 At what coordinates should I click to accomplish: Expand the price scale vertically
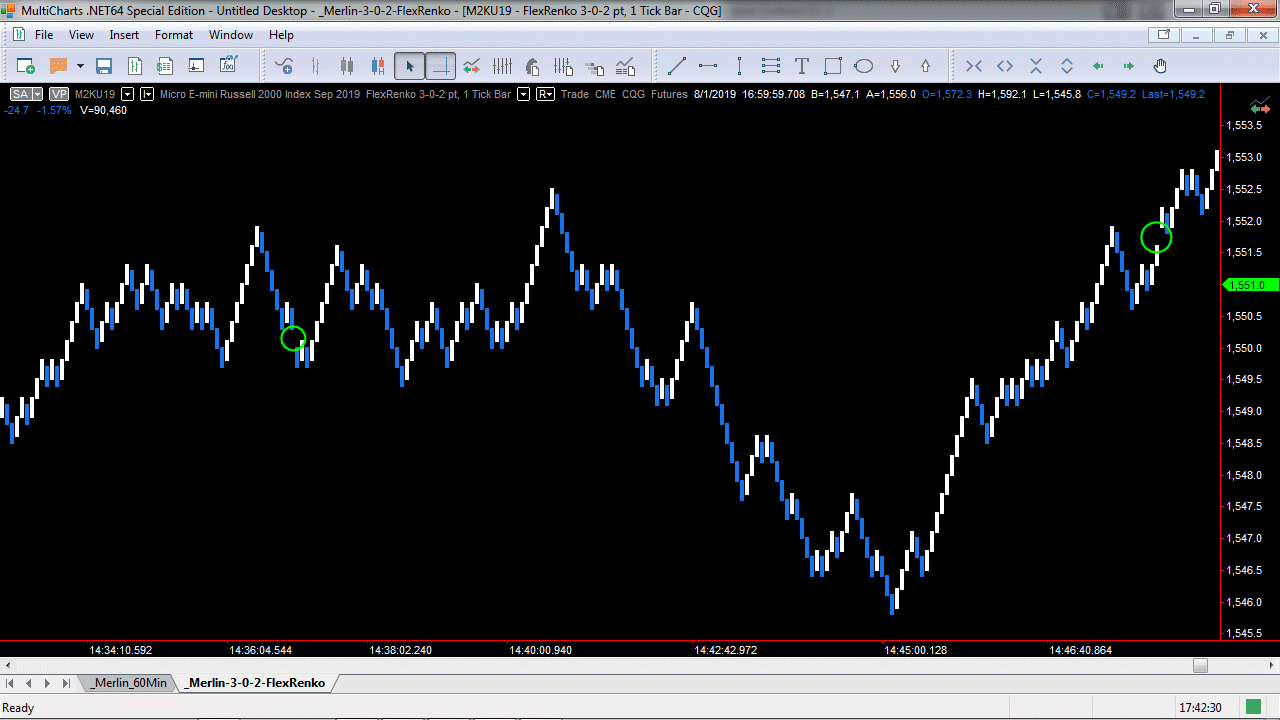point(1067,67)
